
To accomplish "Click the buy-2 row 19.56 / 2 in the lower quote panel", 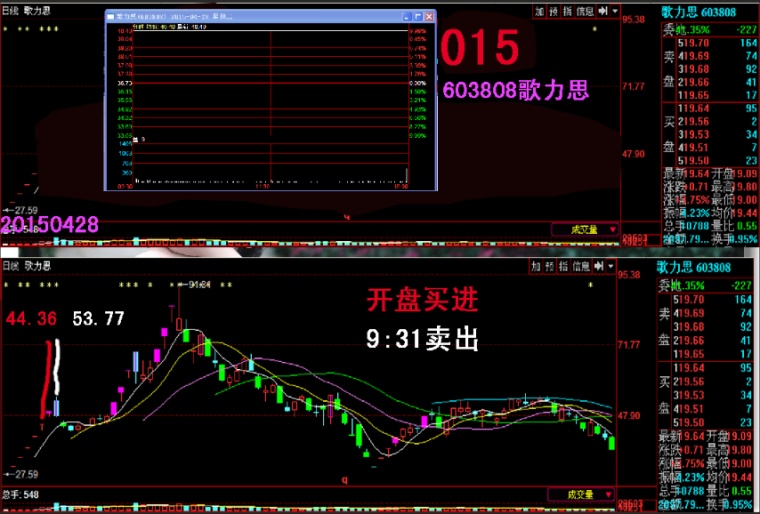I will [x=713, y=382].
